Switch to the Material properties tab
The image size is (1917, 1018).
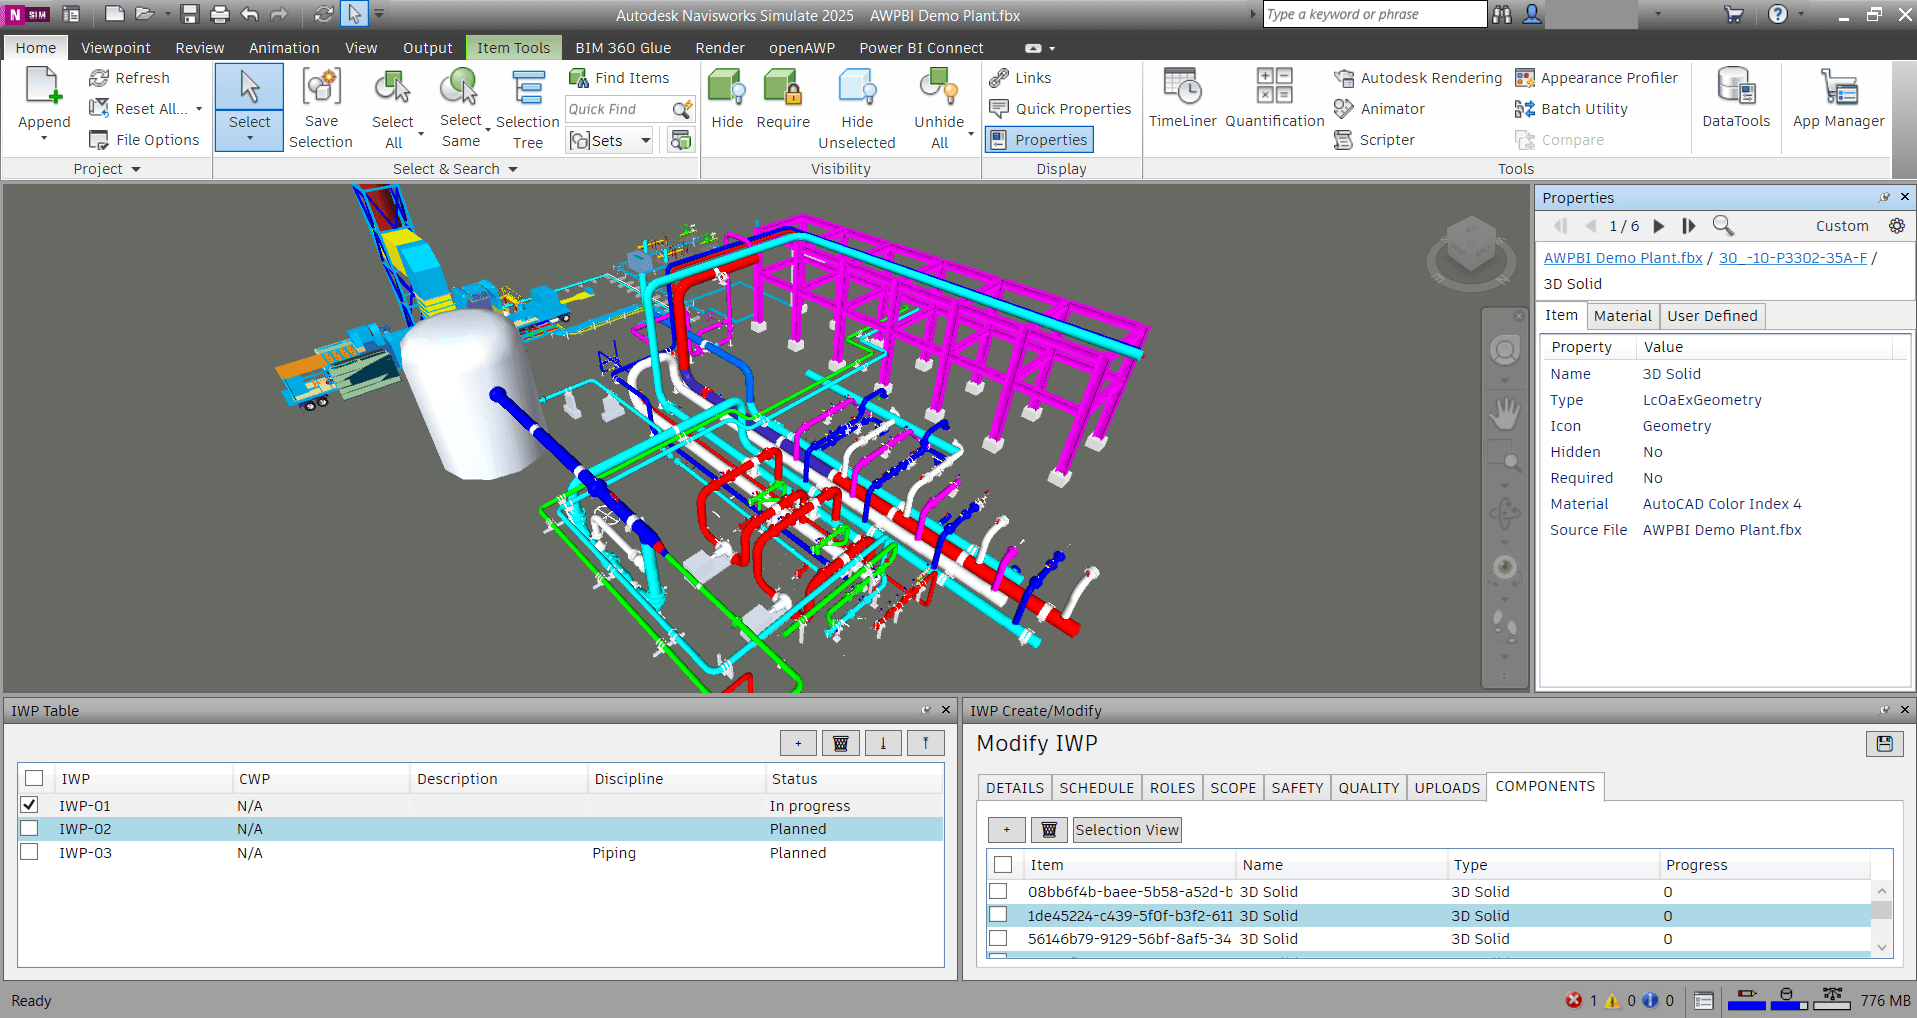(1622, 316)
